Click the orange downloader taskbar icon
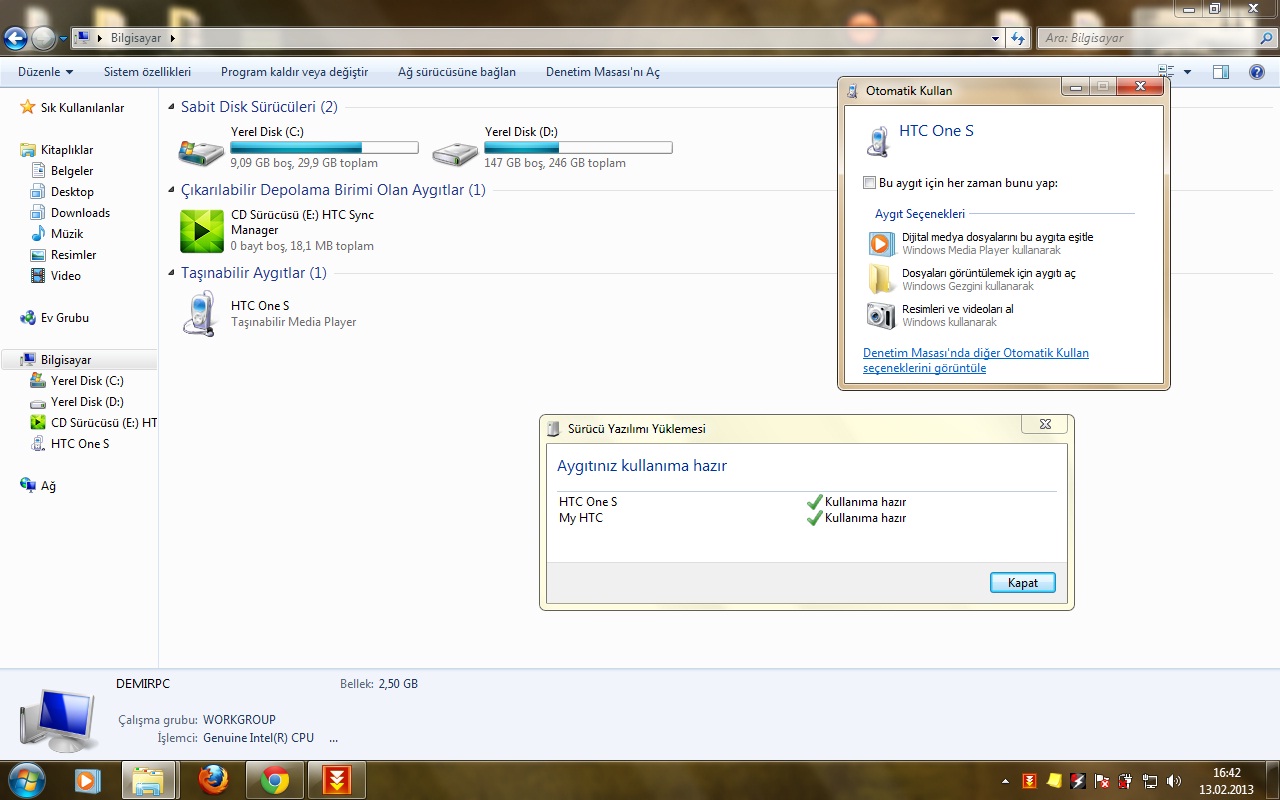This screenshot has height=800, width=1280. pos(336,780)
